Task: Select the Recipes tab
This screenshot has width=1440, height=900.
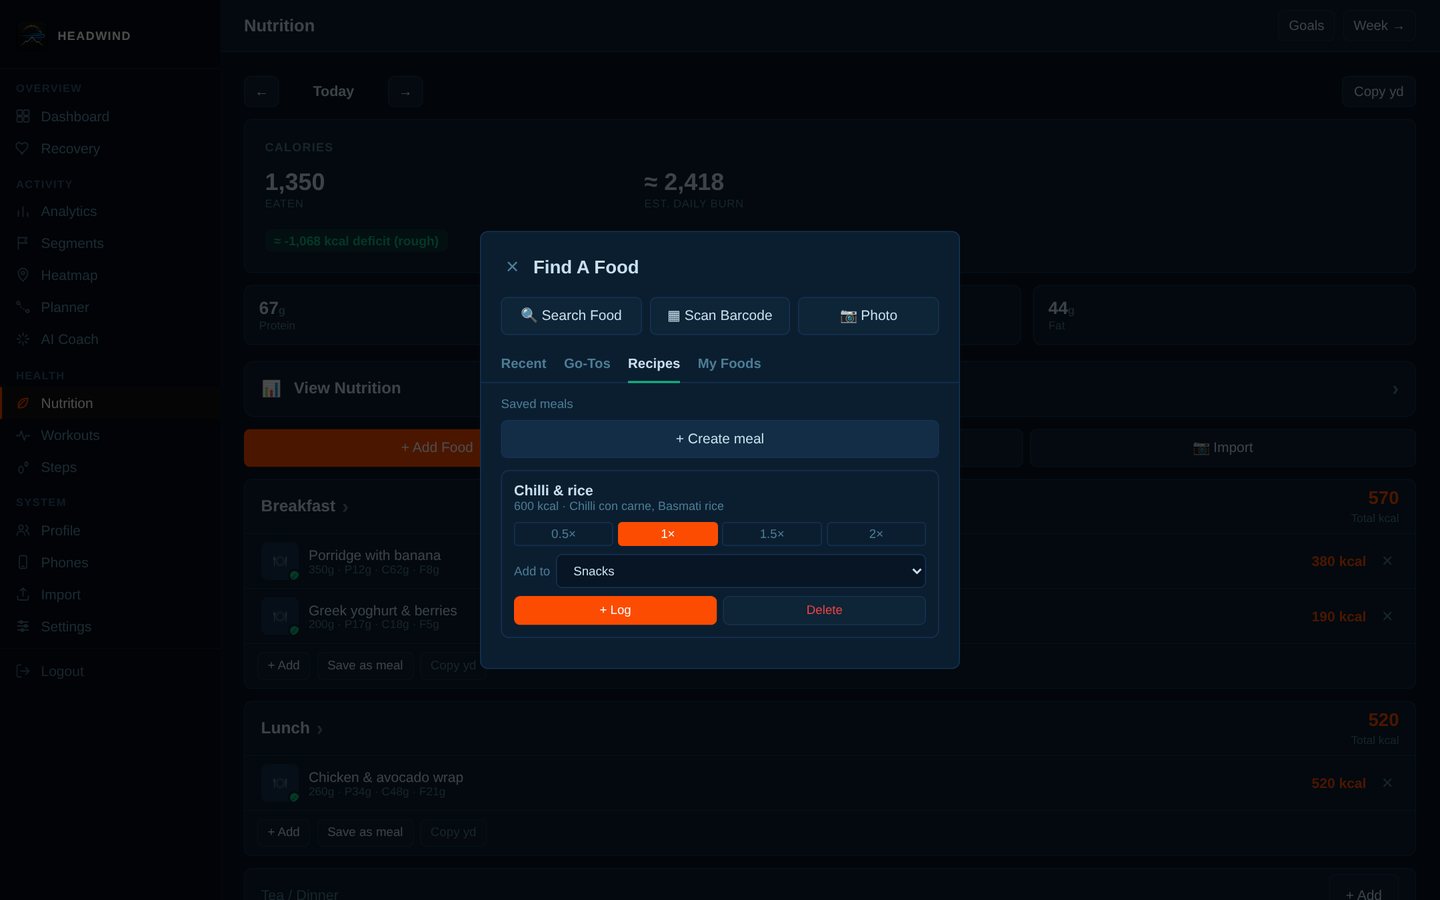Action: [x=654, y=363]
